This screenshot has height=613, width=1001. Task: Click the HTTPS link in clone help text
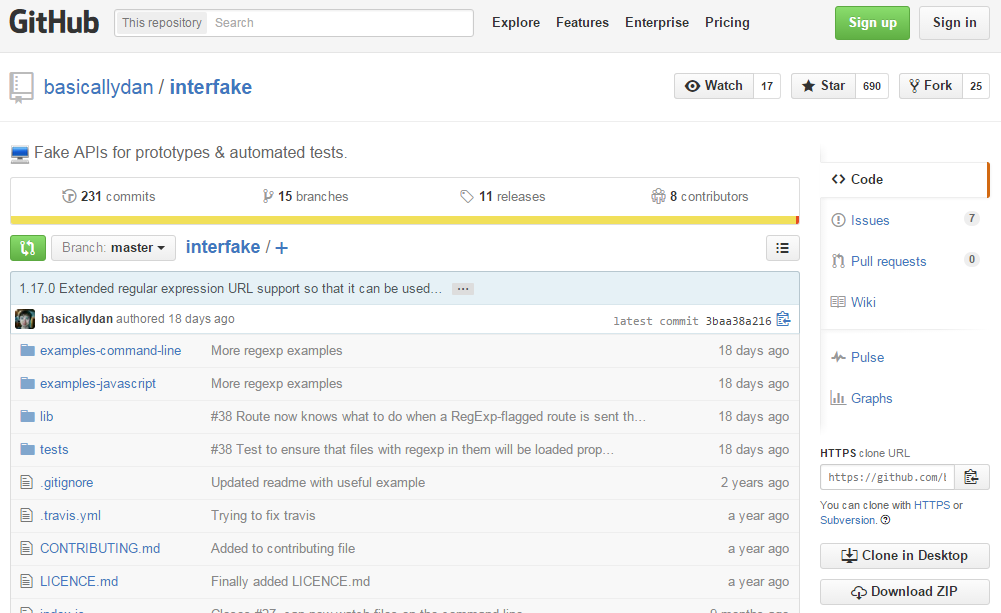click(x=932, y=505)
